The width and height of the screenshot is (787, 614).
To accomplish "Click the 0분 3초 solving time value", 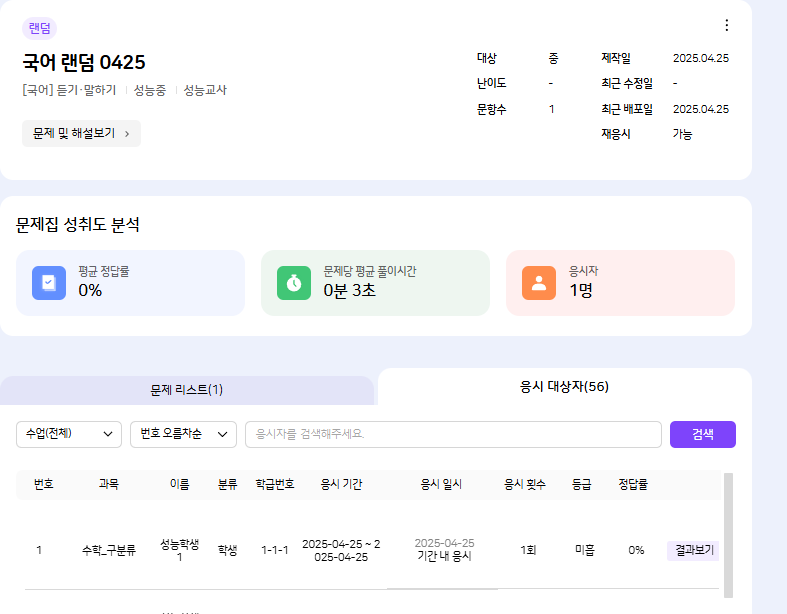I will 349,290.
